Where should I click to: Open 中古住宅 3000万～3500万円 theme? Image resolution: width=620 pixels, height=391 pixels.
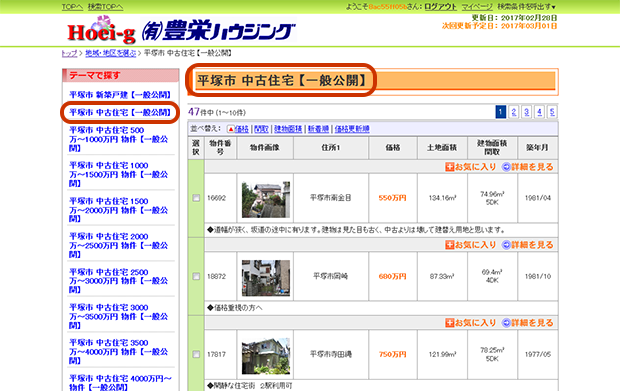(x=119, y=316)
